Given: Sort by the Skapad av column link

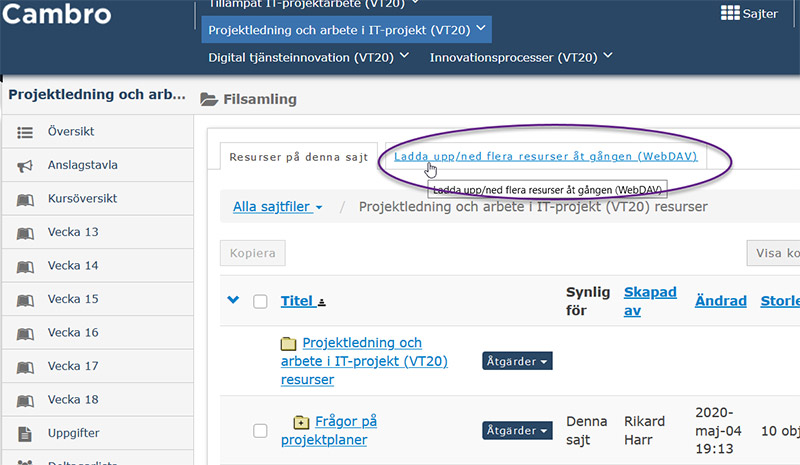Looking at the screenshot, I should pos(650,301).
